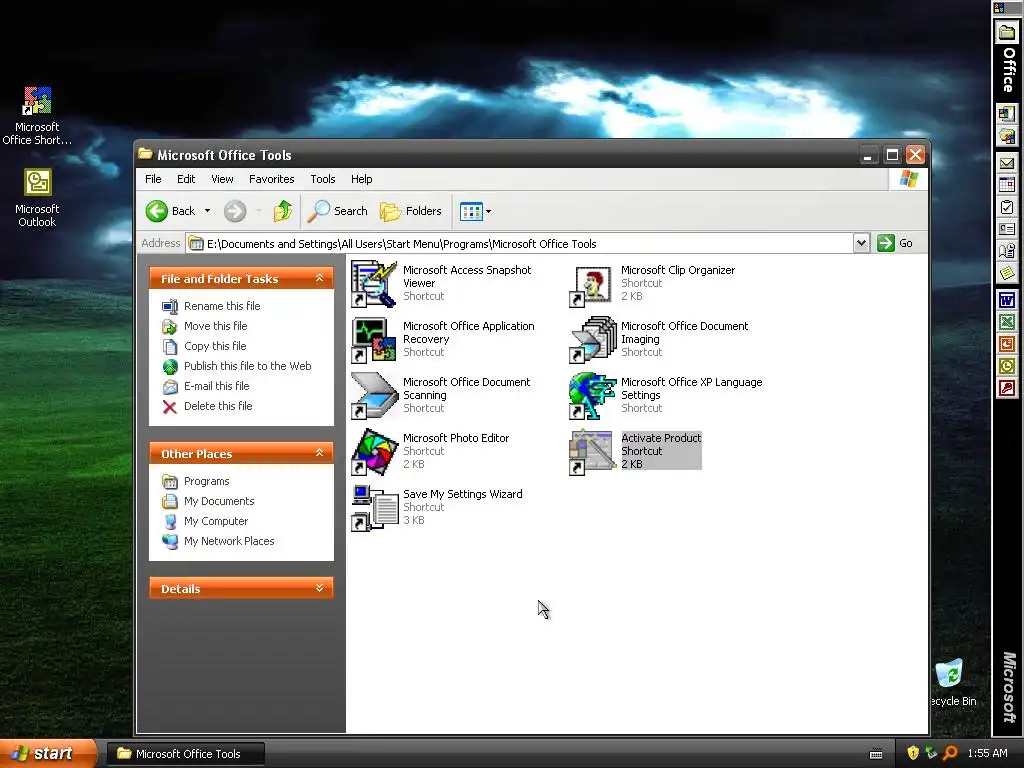Click New Contact card icon on Shortcut Bar
Image resolution: width=1024 pixels, height=768 pixels.
coord(1006,229)
